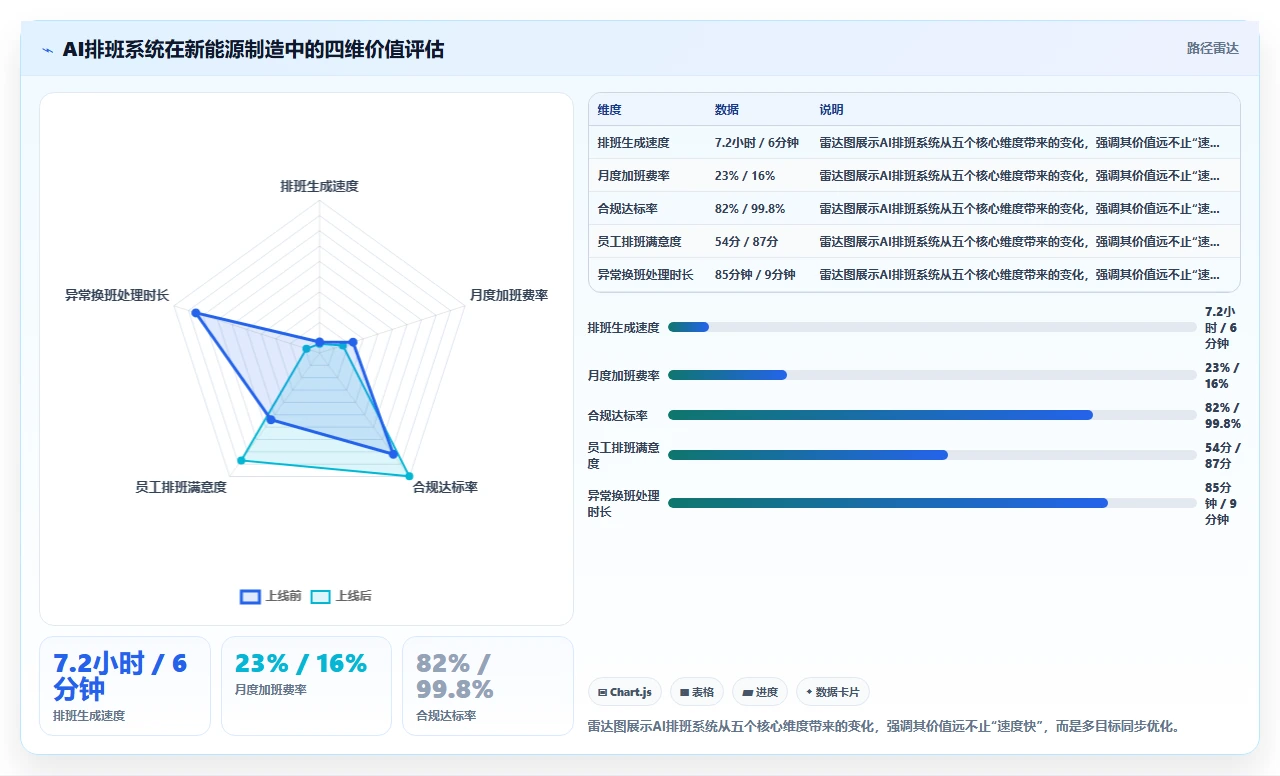1280x776 pixels.
Task: Click the 合规达标率 radar axis label
Action: click(x=445, y=487)
